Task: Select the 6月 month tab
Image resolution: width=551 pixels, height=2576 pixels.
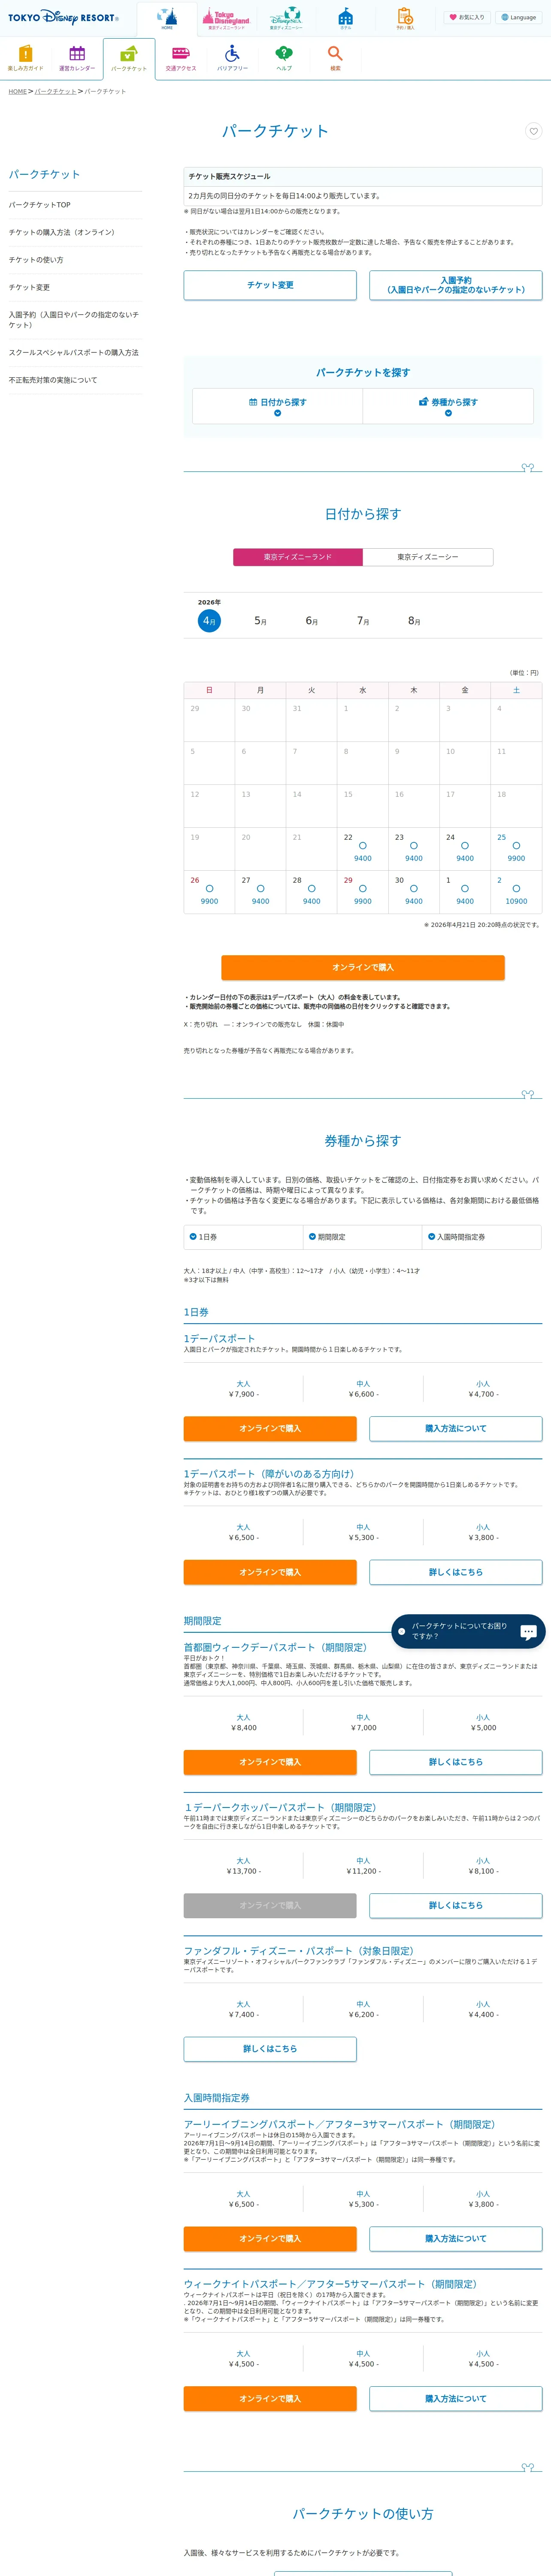Action: [x=312, y=621]
